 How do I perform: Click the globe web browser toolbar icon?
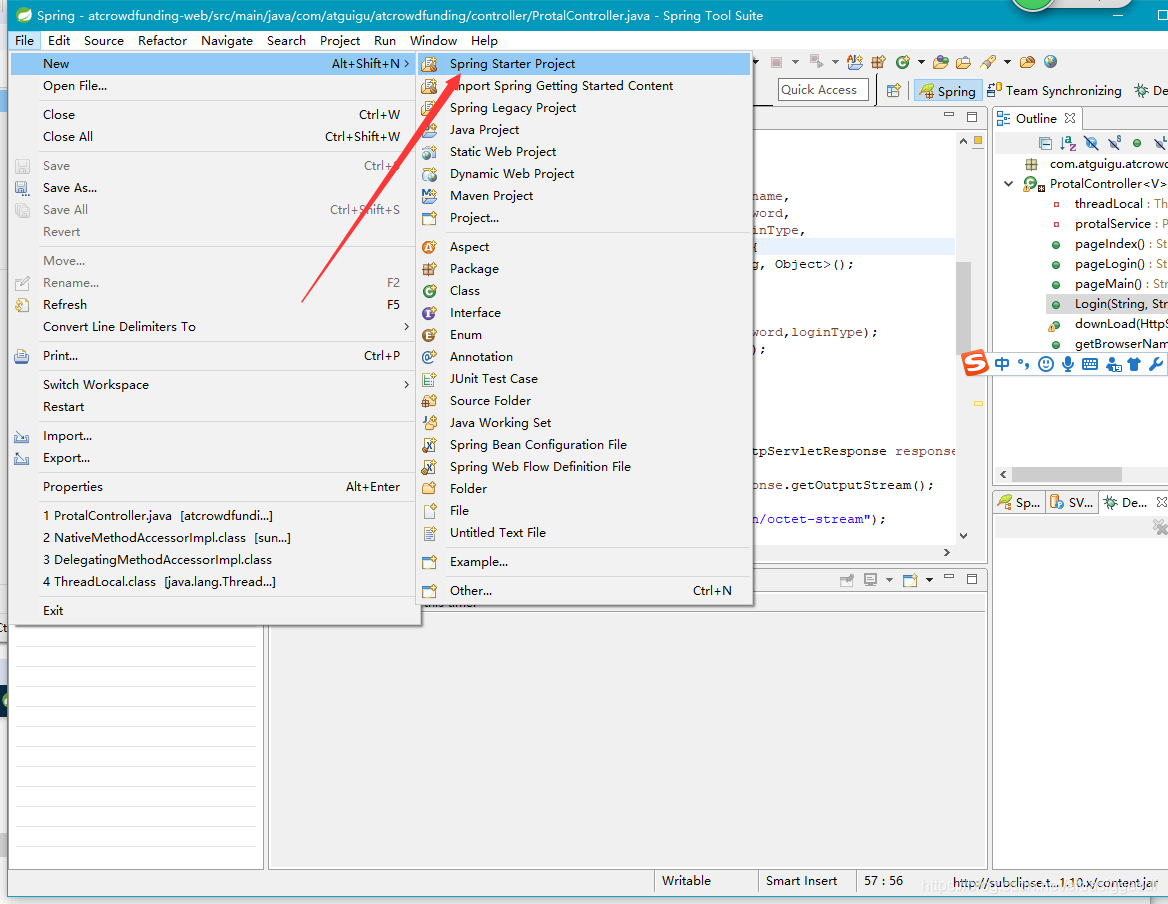1050,62
